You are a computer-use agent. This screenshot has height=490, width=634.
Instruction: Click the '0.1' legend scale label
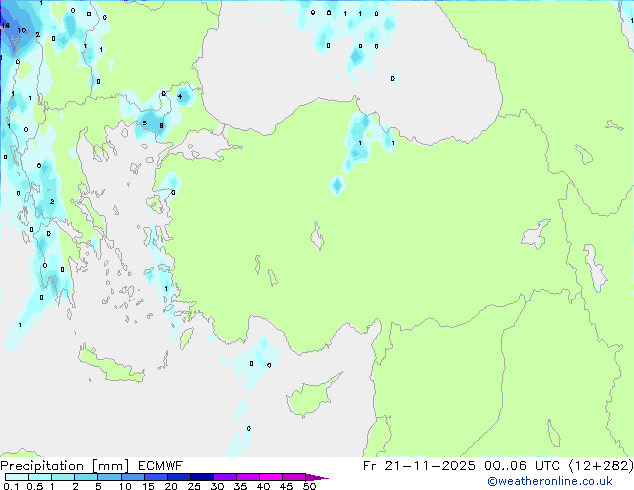pos(11,486)
